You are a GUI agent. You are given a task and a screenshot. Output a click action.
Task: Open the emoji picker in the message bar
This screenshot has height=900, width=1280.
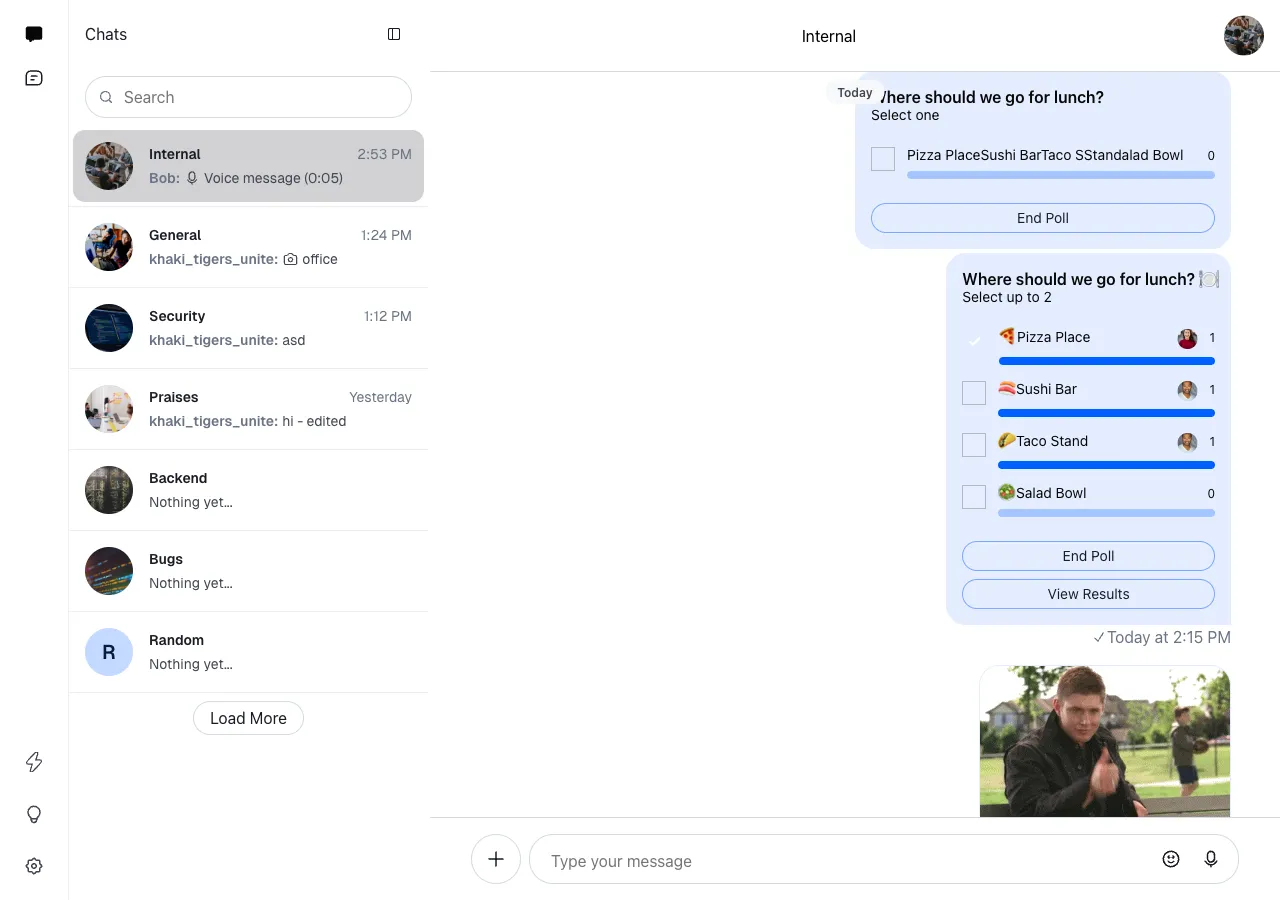tap(1171, 858)
